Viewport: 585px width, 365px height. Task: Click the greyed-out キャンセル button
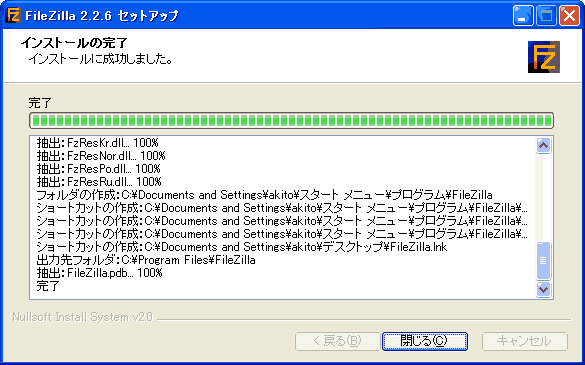coord(525,341)
